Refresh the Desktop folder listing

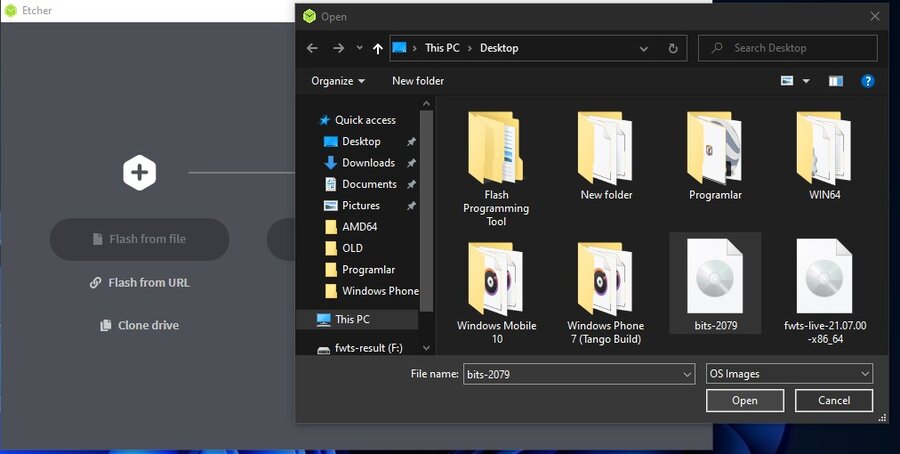click(x=673, y=49)
